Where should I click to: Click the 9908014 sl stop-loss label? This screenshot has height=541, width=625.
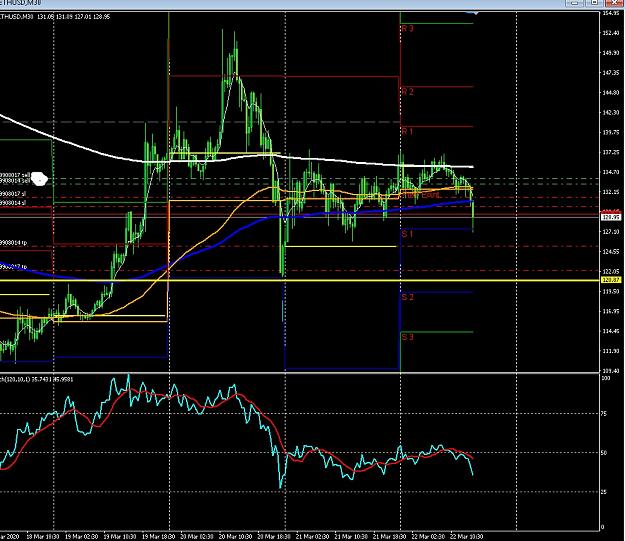(13, 203)
